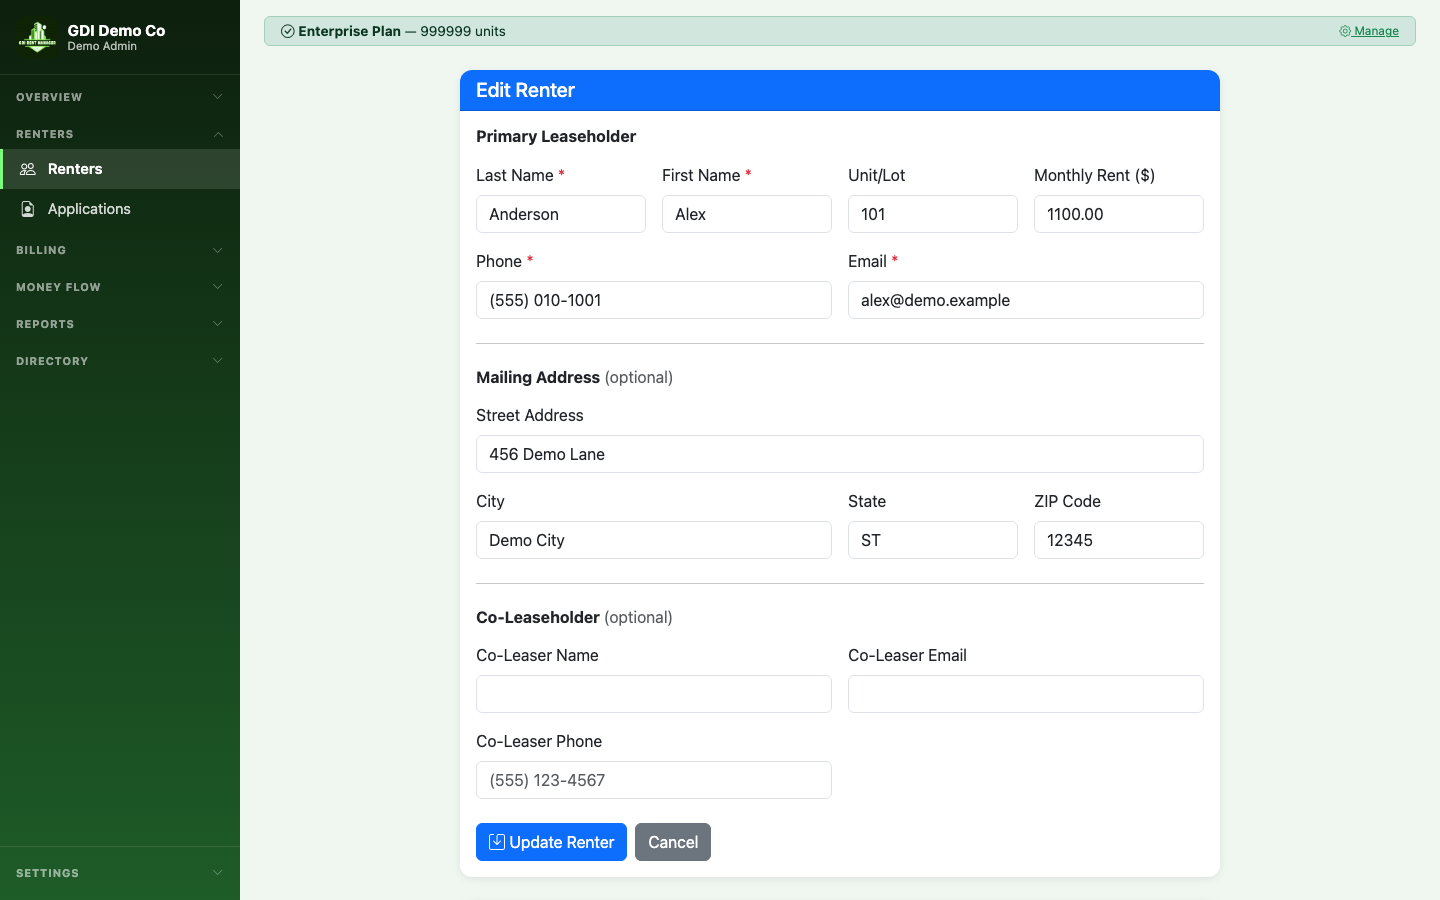Click the save icon on Update Renter
Screen dimensions: 1440x900
[497, 842]
